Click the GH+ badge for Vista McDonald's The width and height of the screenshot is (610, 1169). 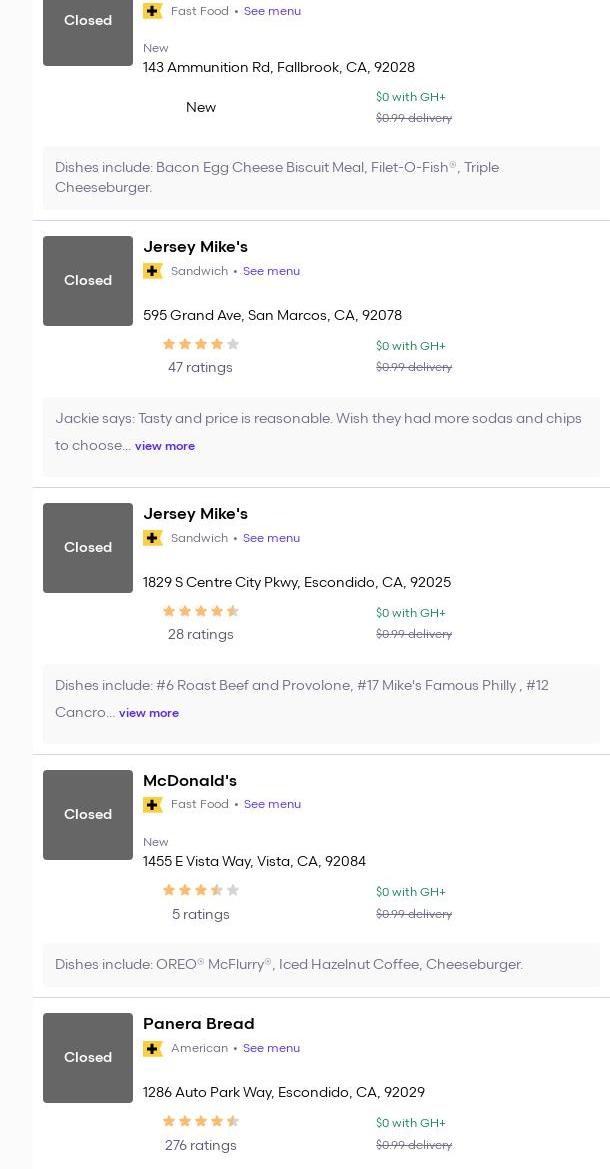click(153, 804)
